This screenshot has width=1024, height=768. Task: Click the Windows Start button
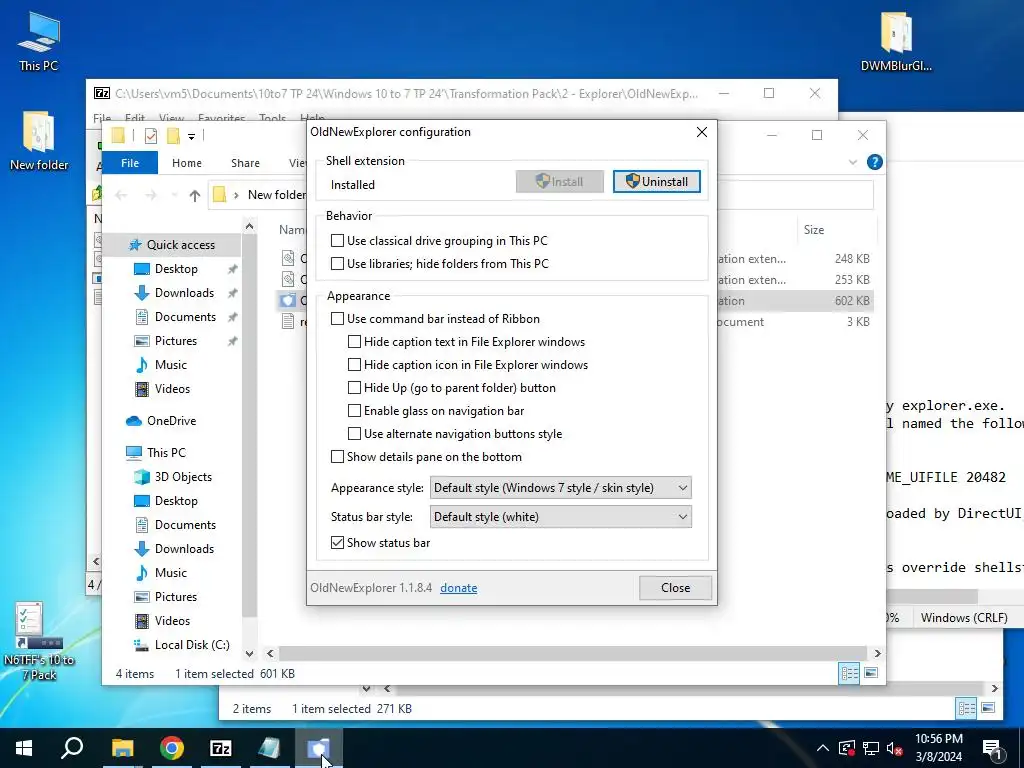(24, 748)
